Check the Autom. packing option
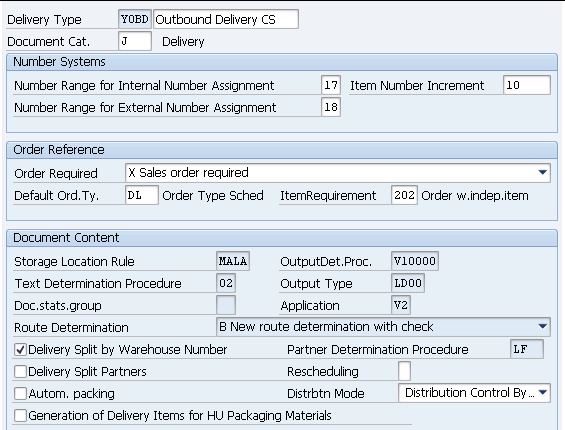 20,394
